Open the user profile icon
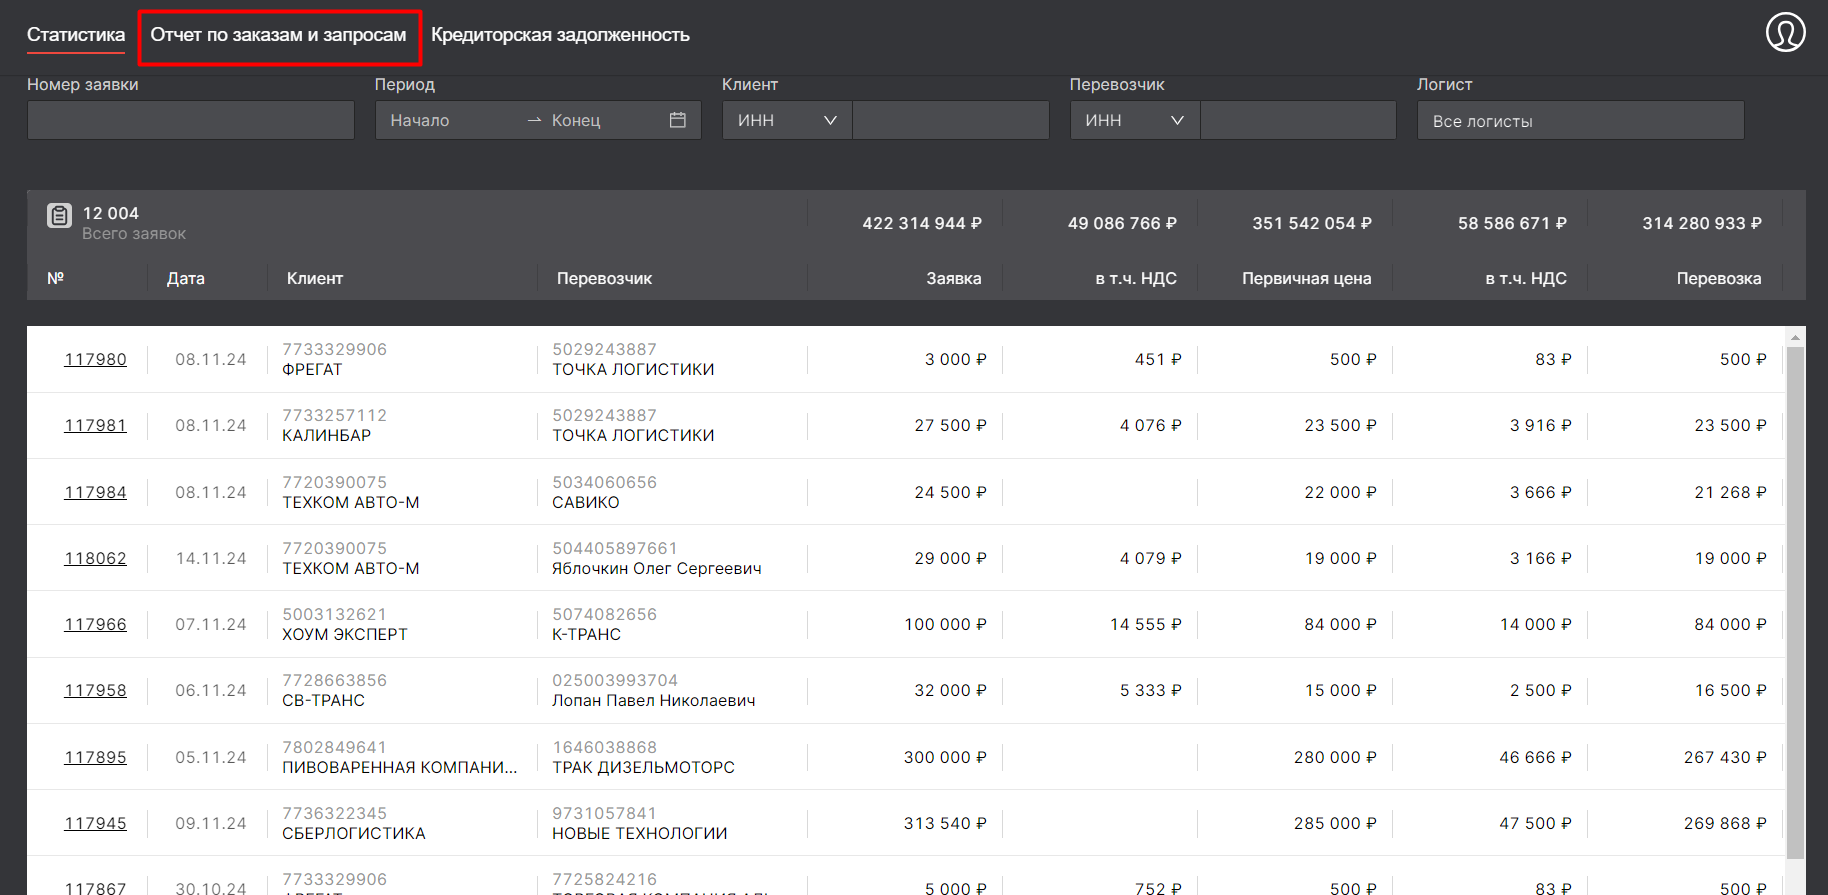Screen dimensions: 1828x895 1785,32
